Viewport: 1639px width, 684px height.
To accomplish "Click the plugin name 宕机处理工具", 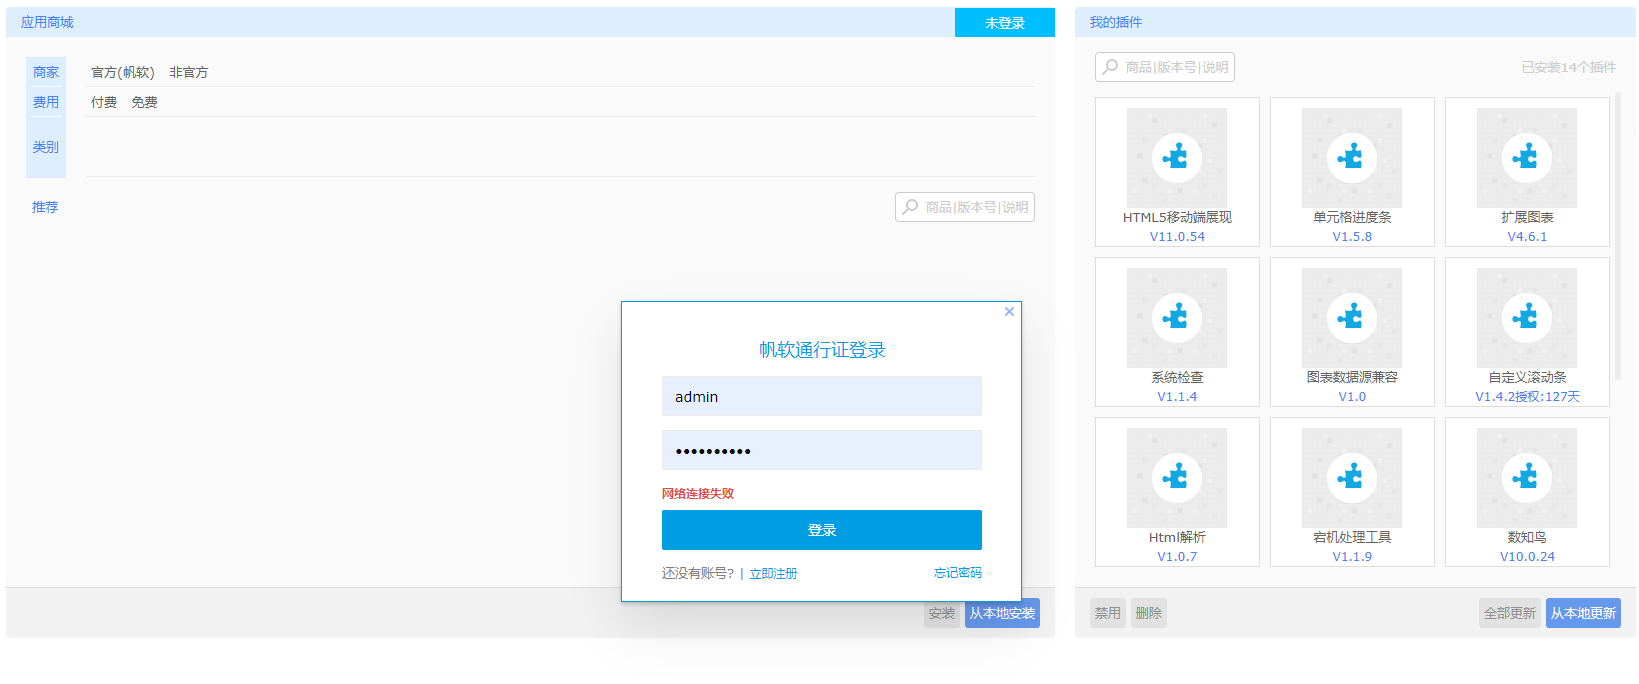I will [1352, 537].
